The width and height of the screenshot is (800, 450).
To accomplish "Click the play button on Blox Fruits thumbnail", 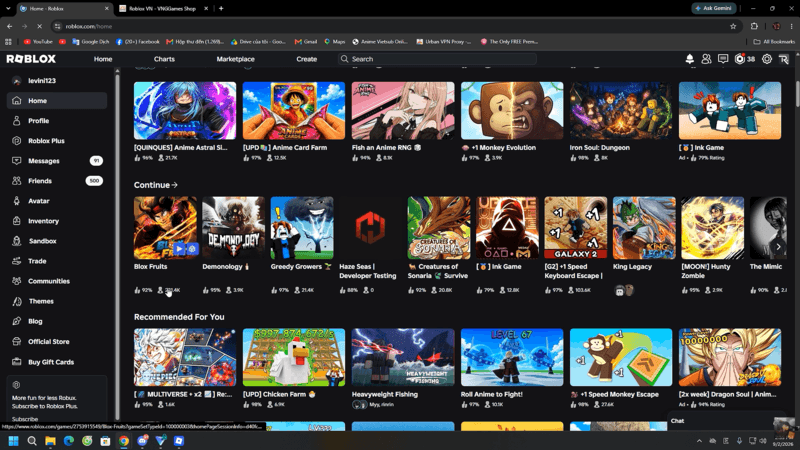I will (x=179, y=249).
